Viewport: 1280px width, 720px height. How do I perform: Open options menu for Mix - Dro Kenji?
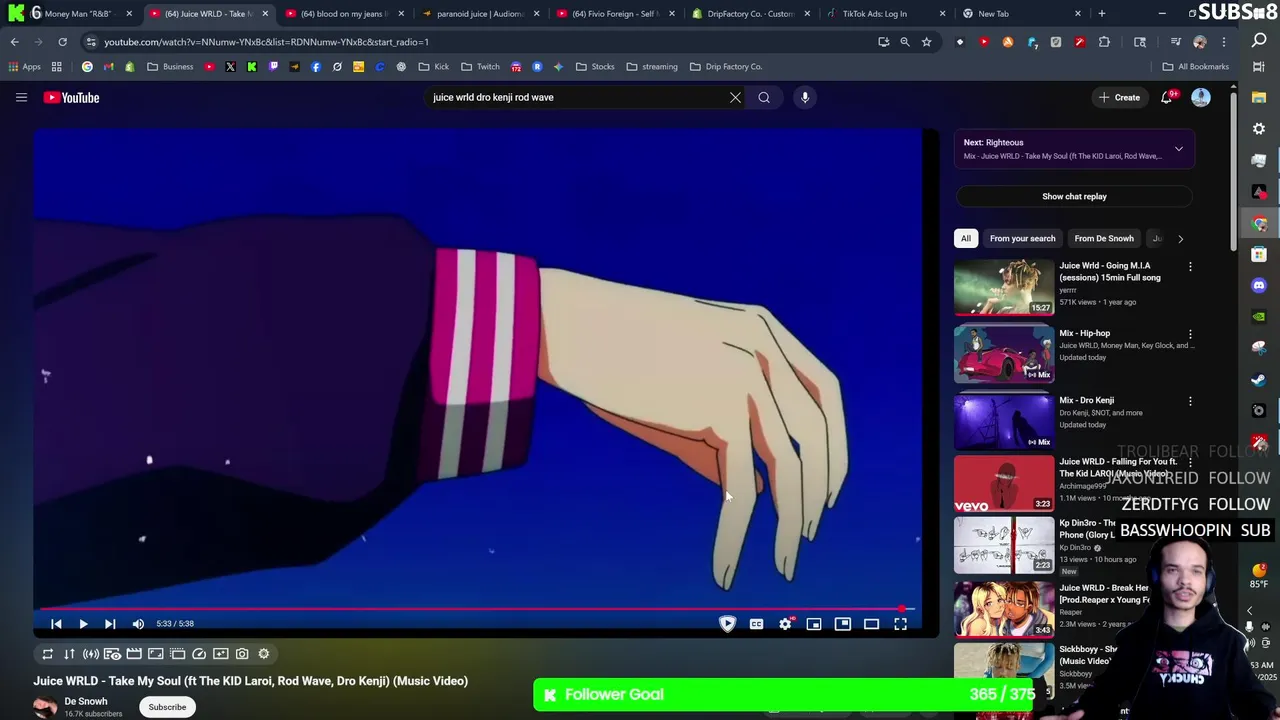click(x=1190, y=401)
